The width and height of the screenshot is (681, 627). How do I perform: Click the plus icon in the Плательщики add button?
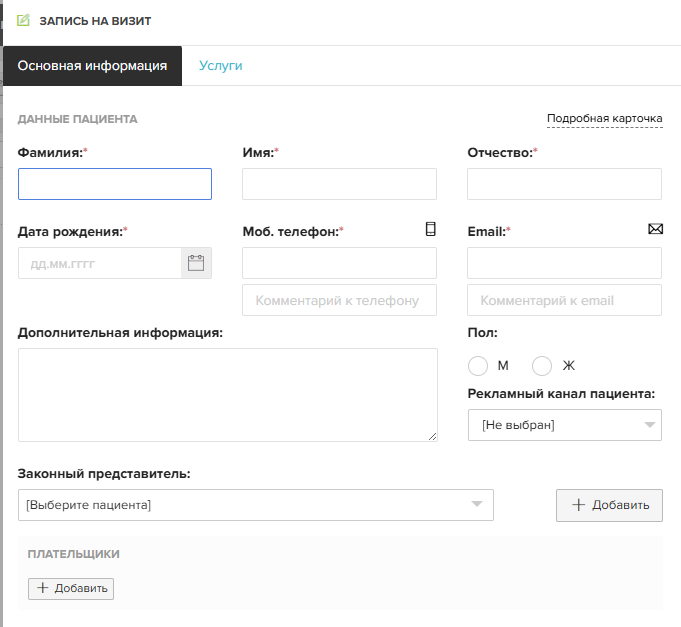click(x=43, y=588)
